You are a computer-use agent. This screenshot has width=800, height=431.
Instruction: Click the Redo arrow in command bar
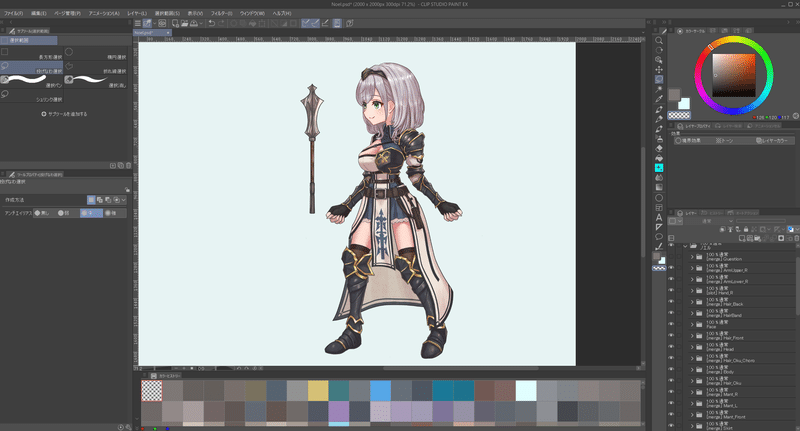pos(221,23)
